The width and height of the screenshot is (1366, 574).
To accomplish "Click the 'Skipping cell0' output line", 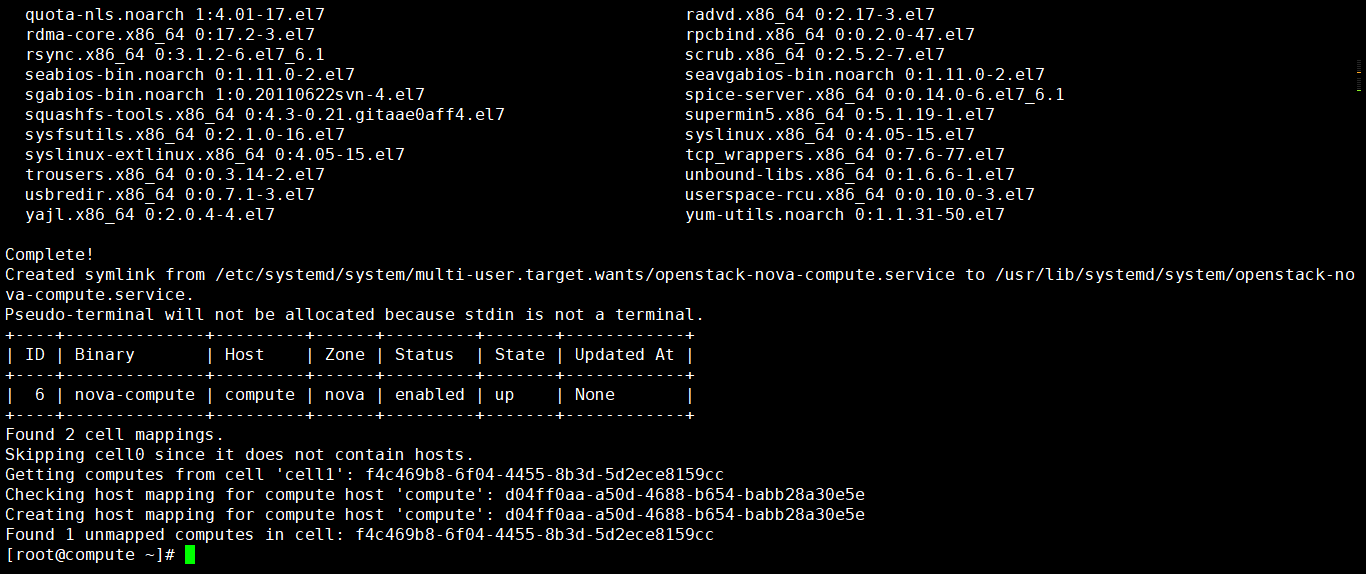I will [240, 455].
